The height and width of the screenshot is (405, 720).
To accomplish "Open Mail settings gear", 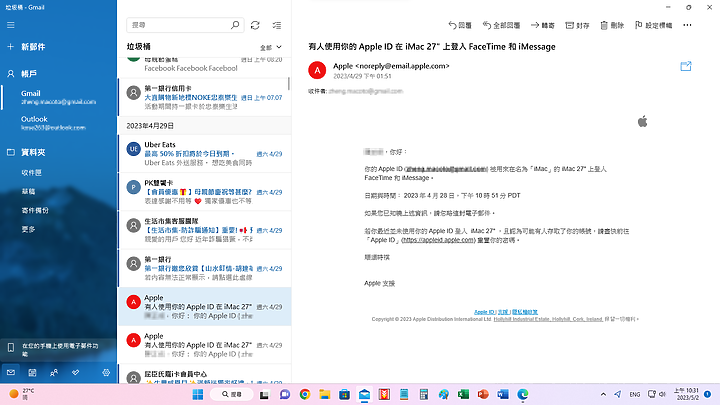I will 106,372.
